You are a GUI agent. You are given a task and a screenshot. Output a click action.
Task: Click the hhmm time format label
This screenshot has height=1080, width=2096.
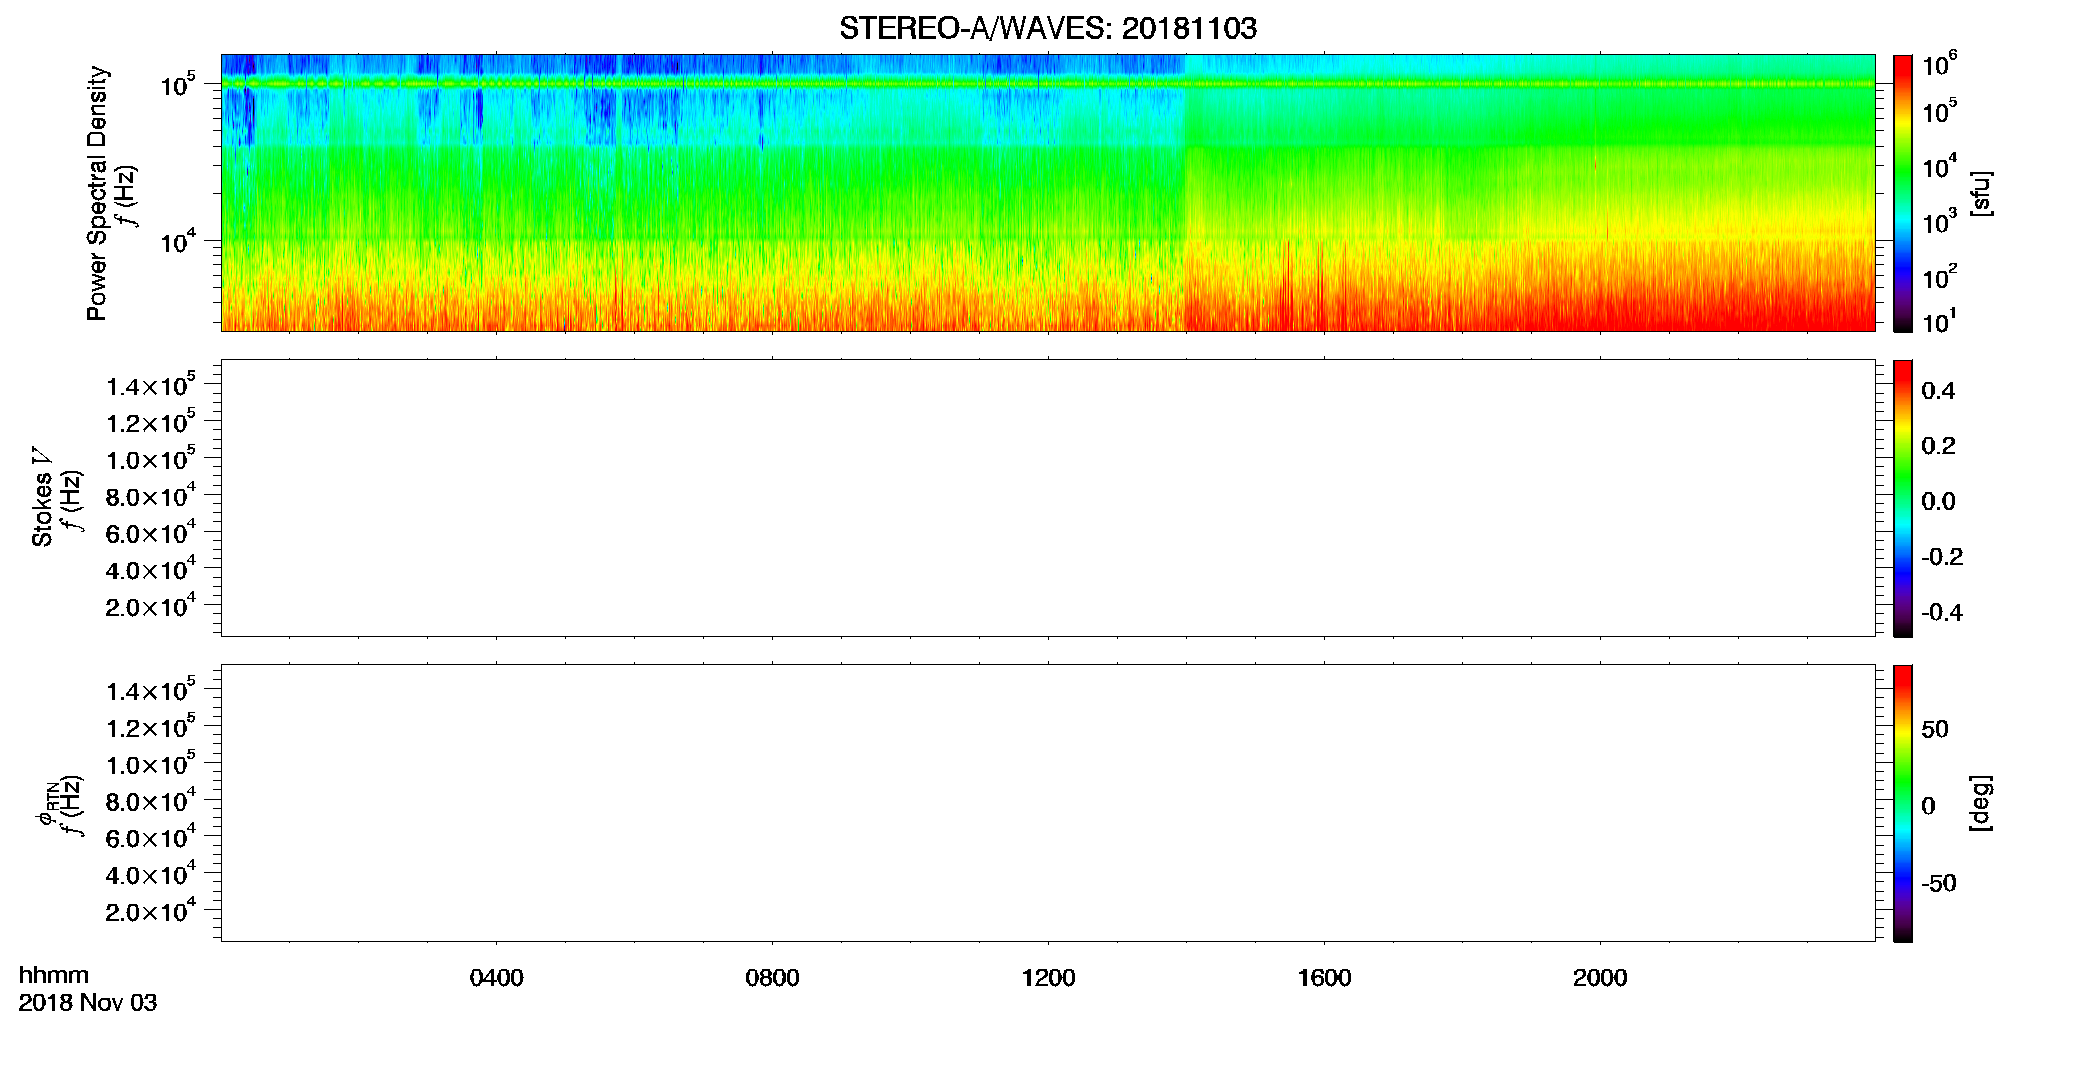54,975
